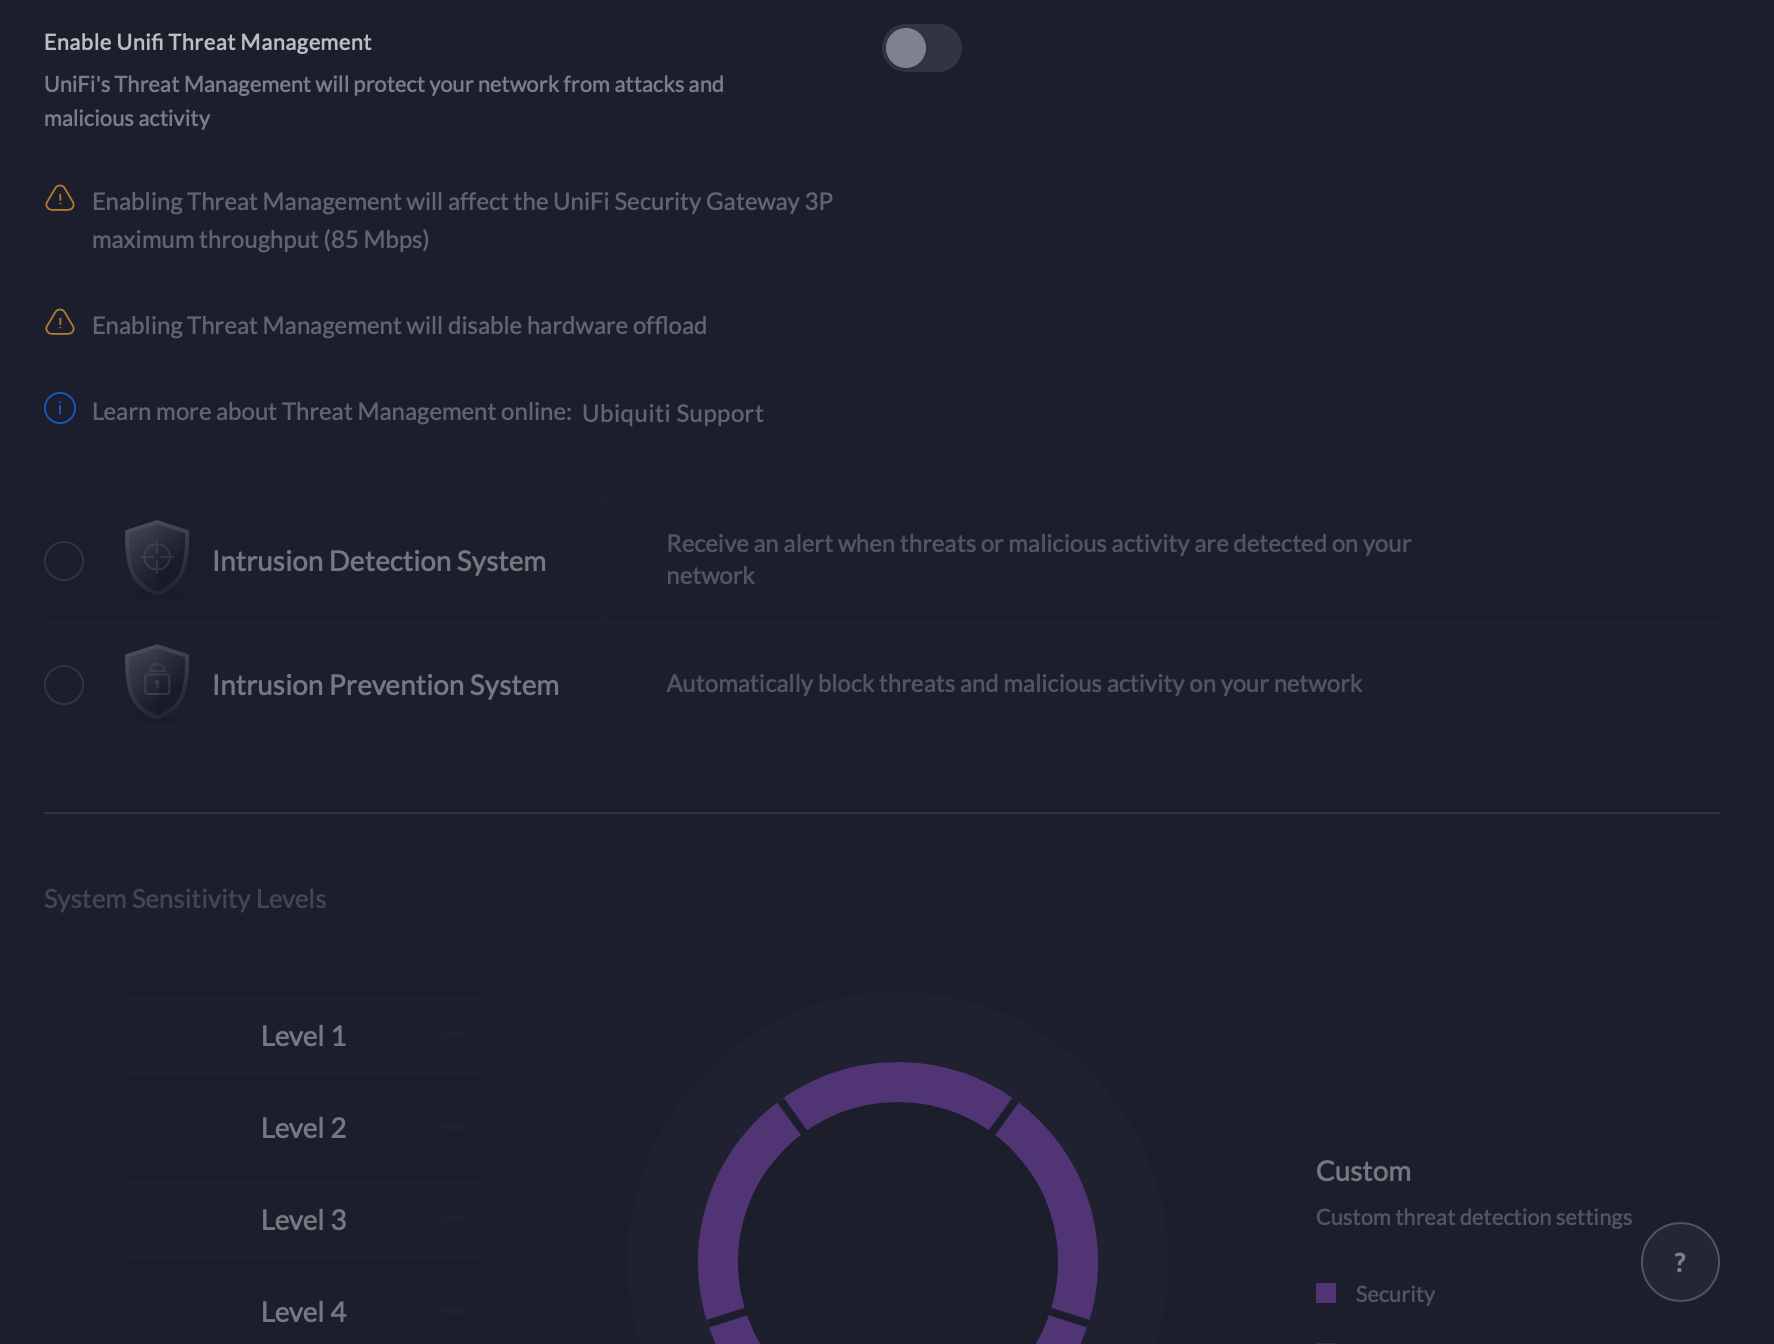This screenshot has height=1344, width=1774.
Task: Toggle Enable Unifi Threat Management switch
Action: tap(921, 48)
